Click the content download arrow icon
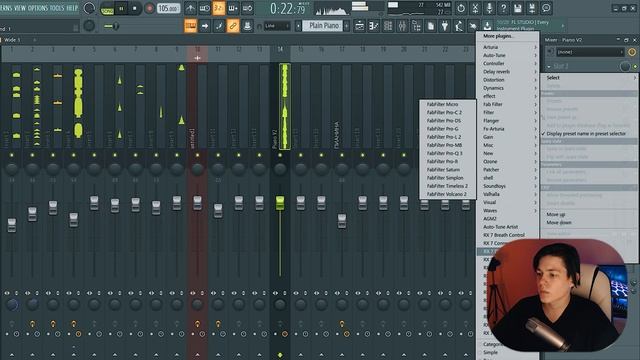Image resolution: width=640 pixels, height=360 pixels. (x=487, y=26)
